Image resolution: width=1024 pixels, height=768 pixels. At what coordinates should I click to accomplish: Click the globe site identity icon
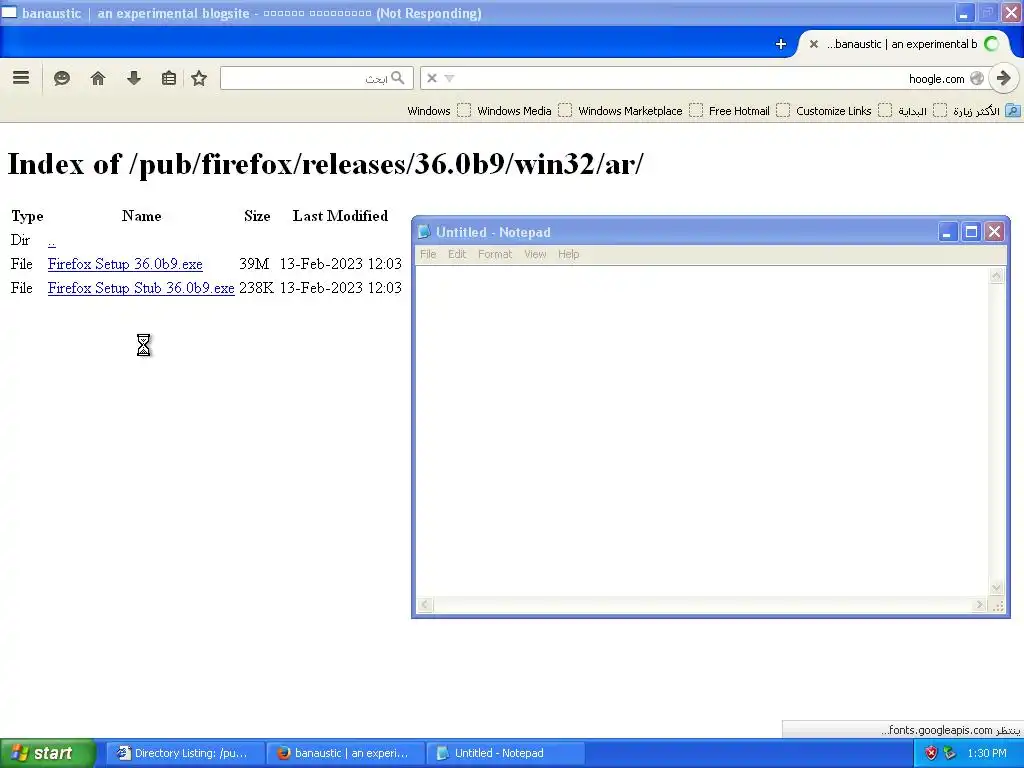click(x=977, y=78)
